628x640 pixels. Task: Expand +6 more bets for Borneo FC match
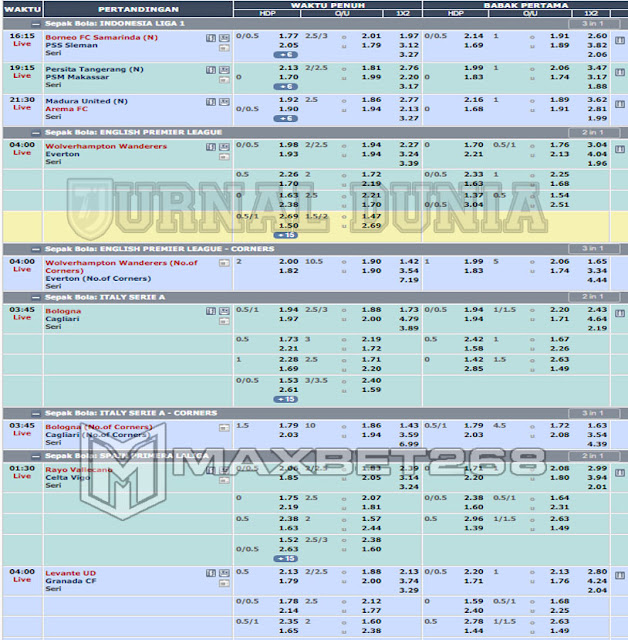[x=286, y=55]
